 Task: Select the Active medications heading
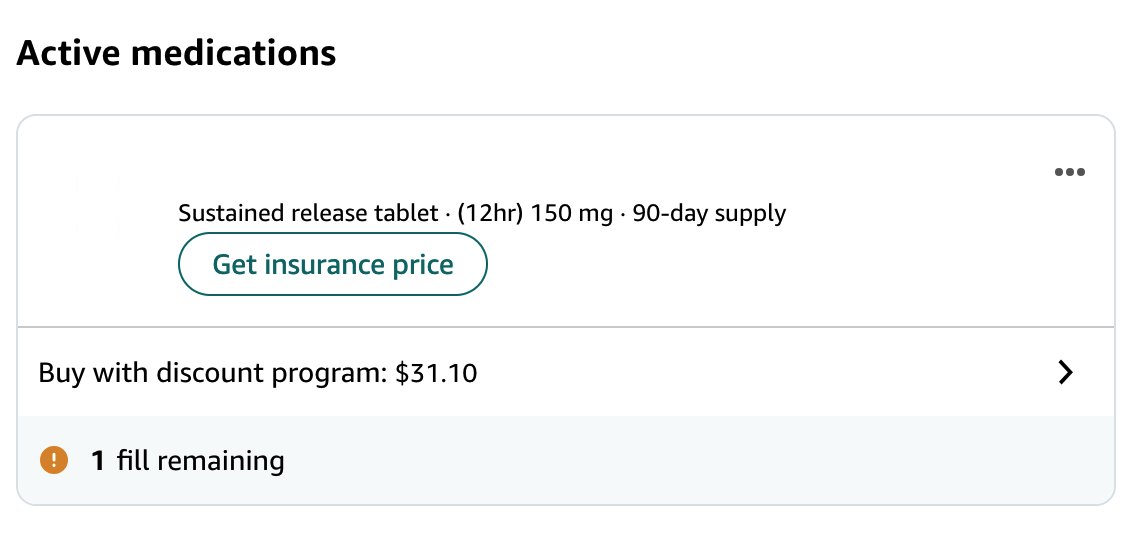pos(176,53)
